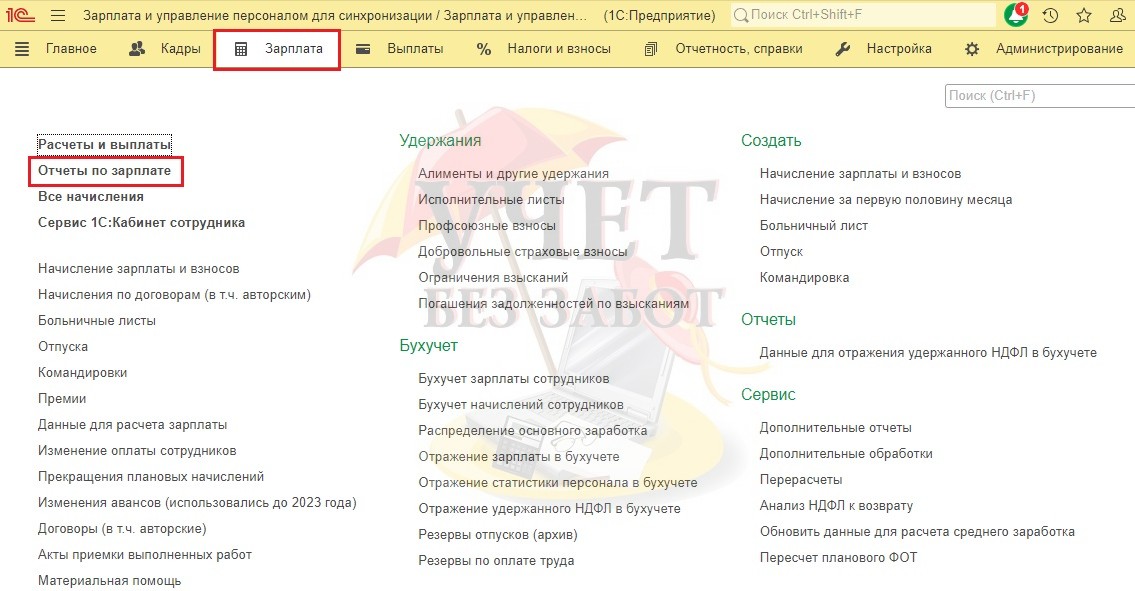Open Профсоюзные взносы
The height and width of the screenshot is (591, 1135).
click(x=487, y=225)
